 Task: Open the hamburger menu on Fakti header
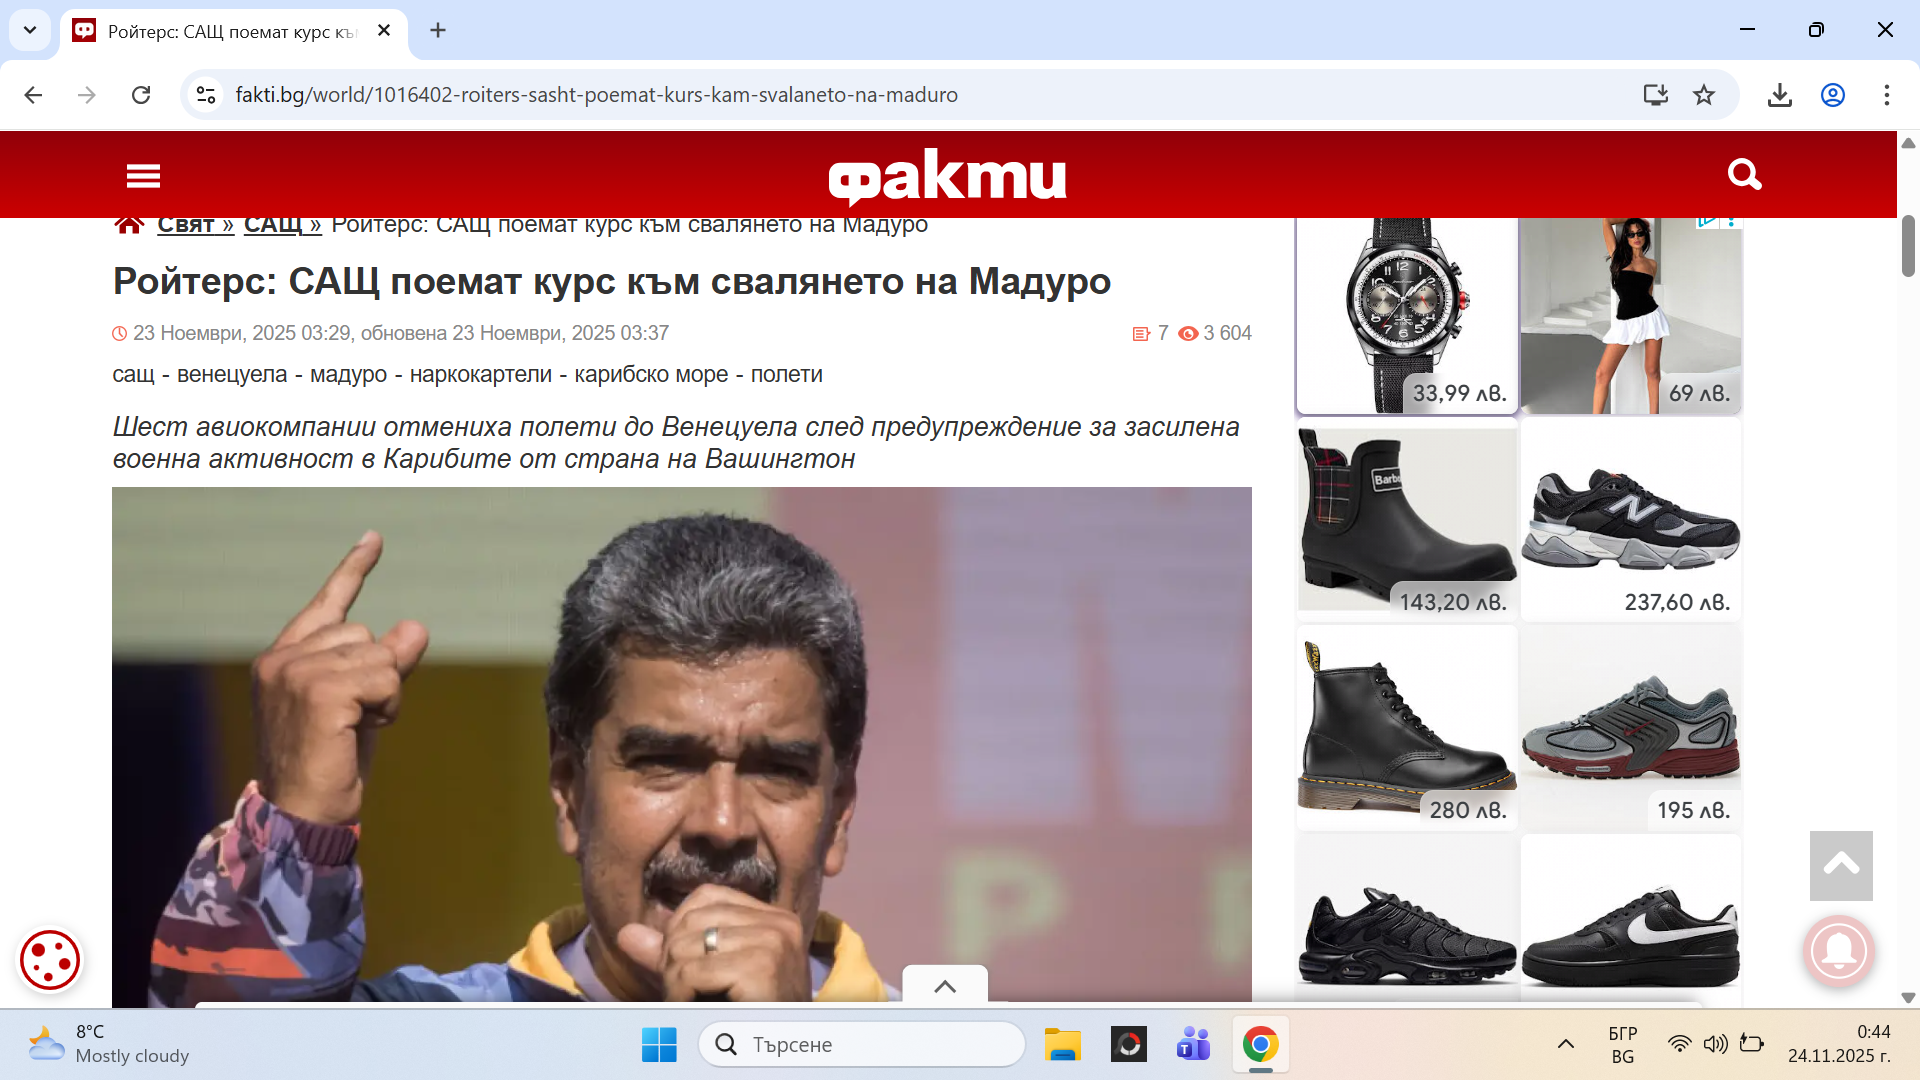tap(143, 176)
